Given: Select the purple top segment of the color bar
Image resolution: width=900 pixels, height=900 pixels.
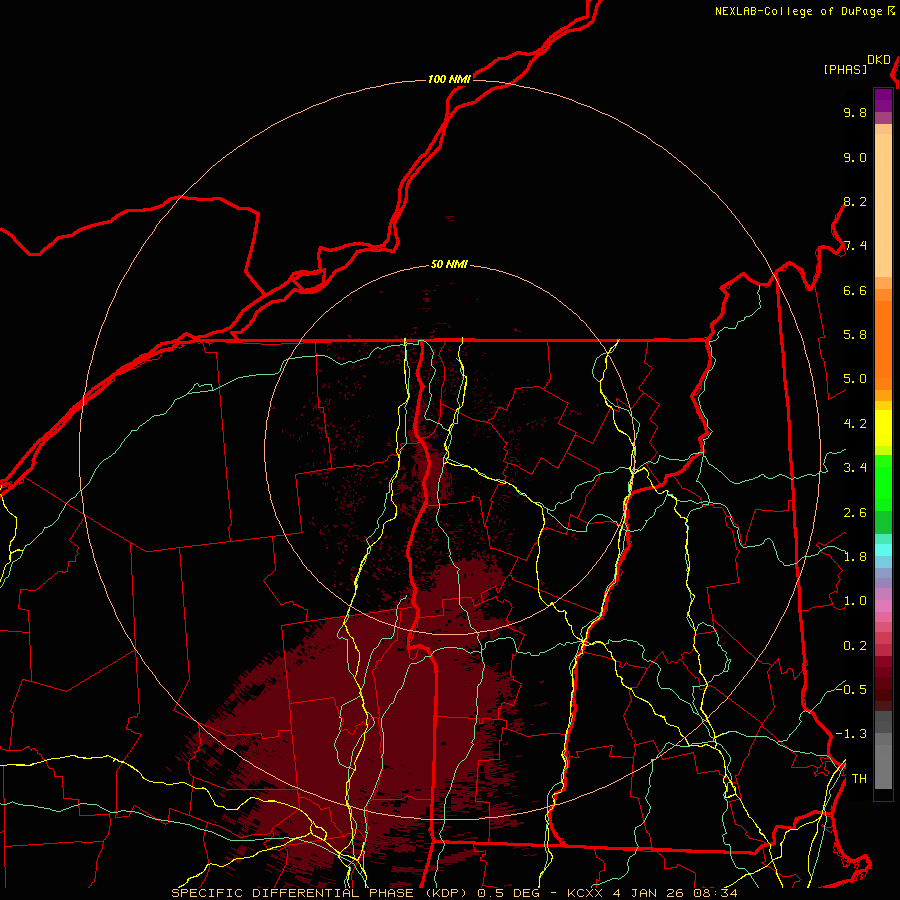Looking at the screenshot, I should click(x=883, y=101).
